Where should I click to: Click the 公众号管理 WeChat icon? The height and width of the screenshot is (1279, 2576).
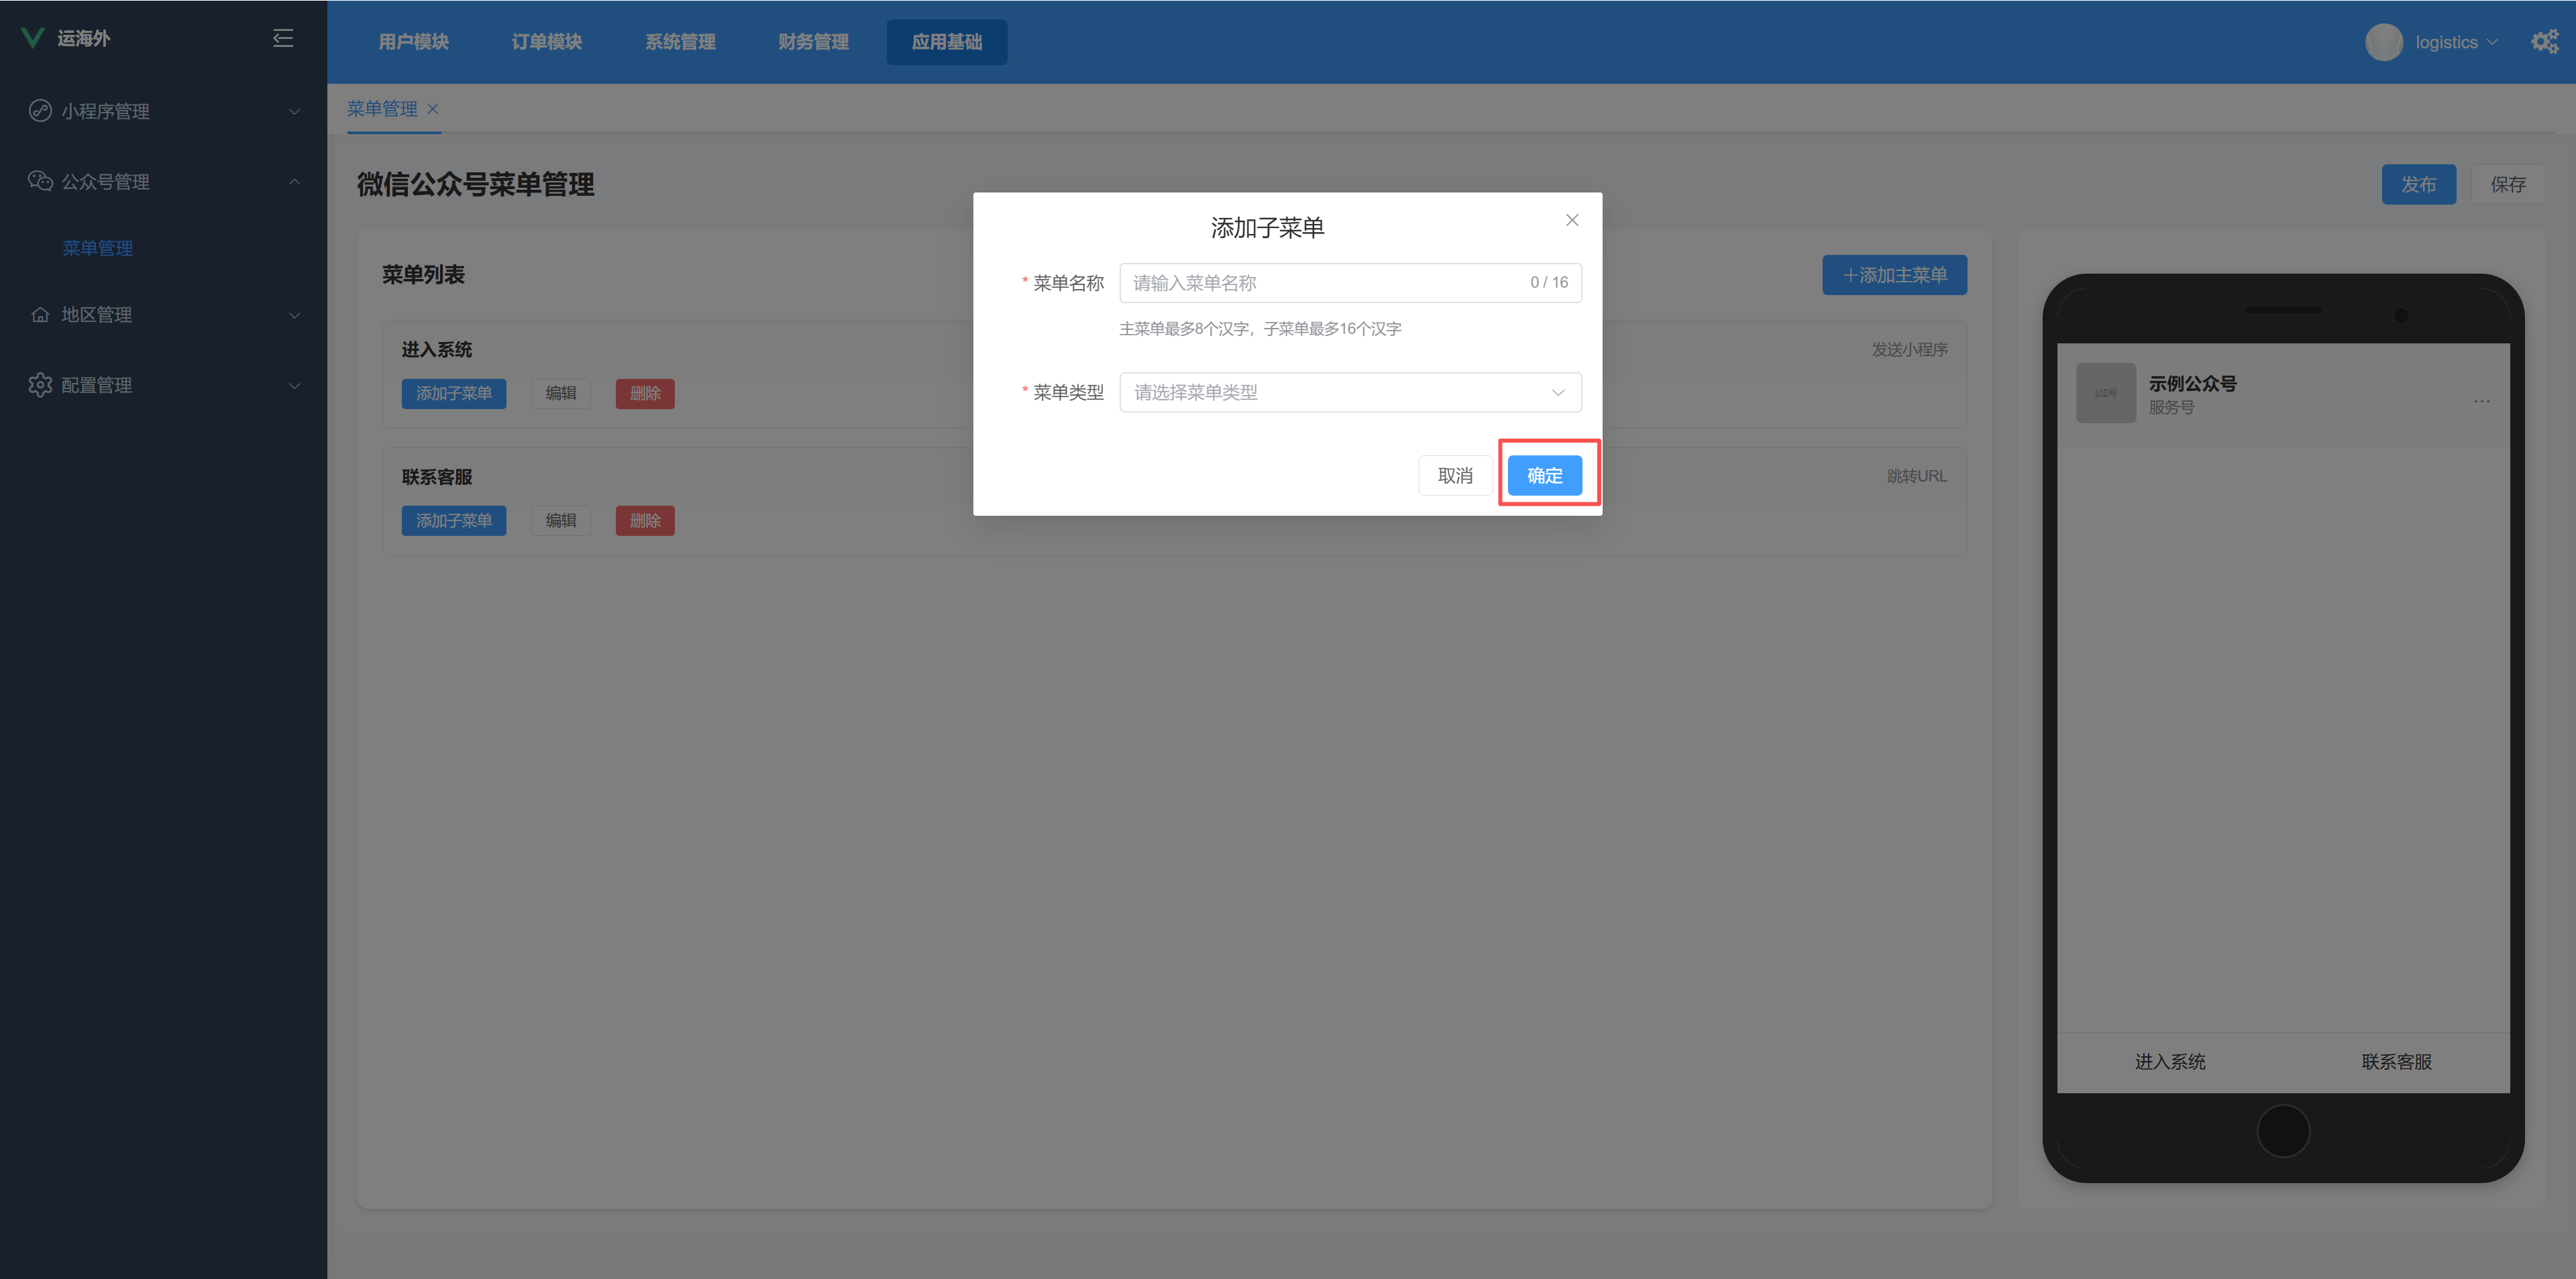click(40, 181)
